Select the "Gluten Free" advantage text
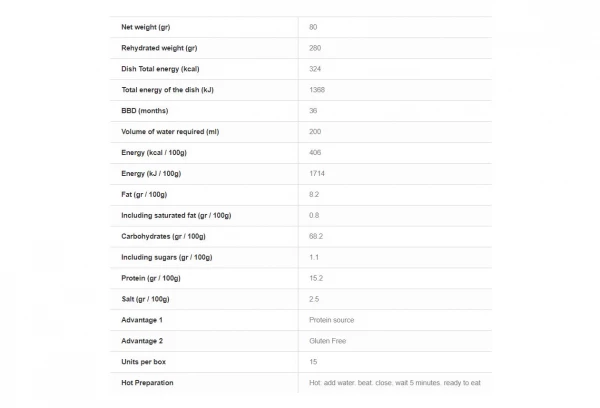 pyautogui.click(x=329, y=341)
